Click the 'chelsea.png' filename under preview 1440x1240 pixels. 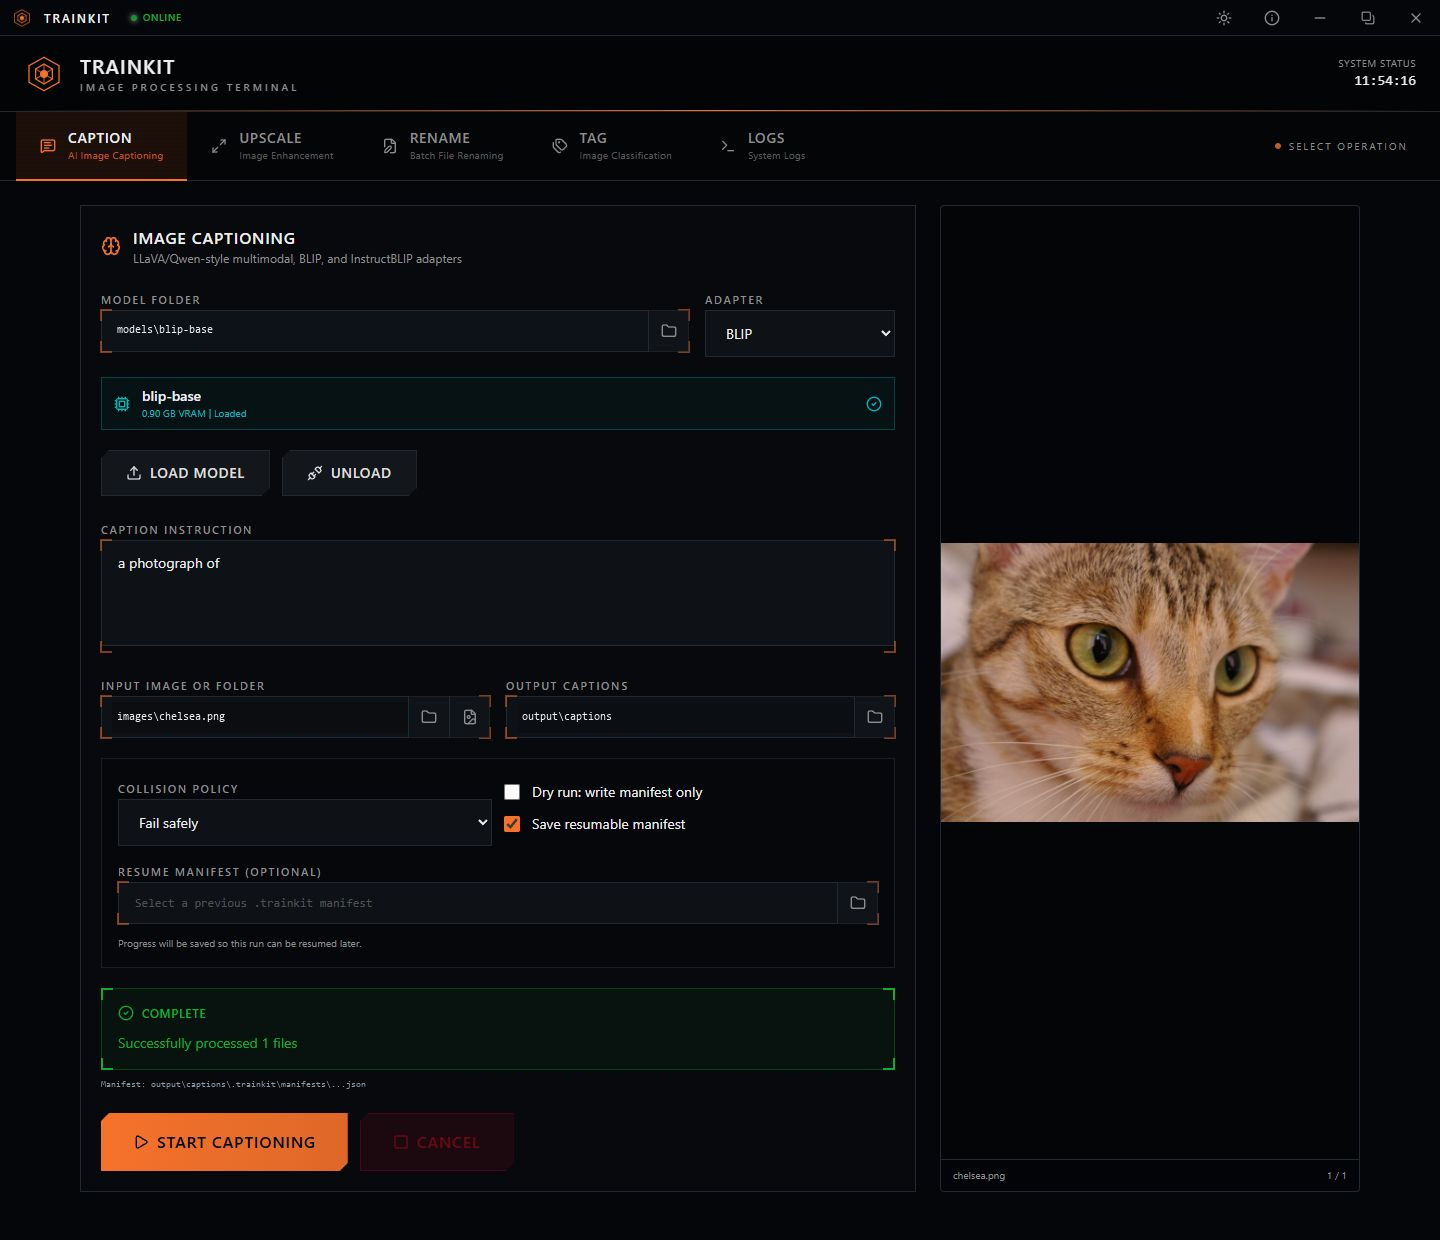tap(979, 1176)
